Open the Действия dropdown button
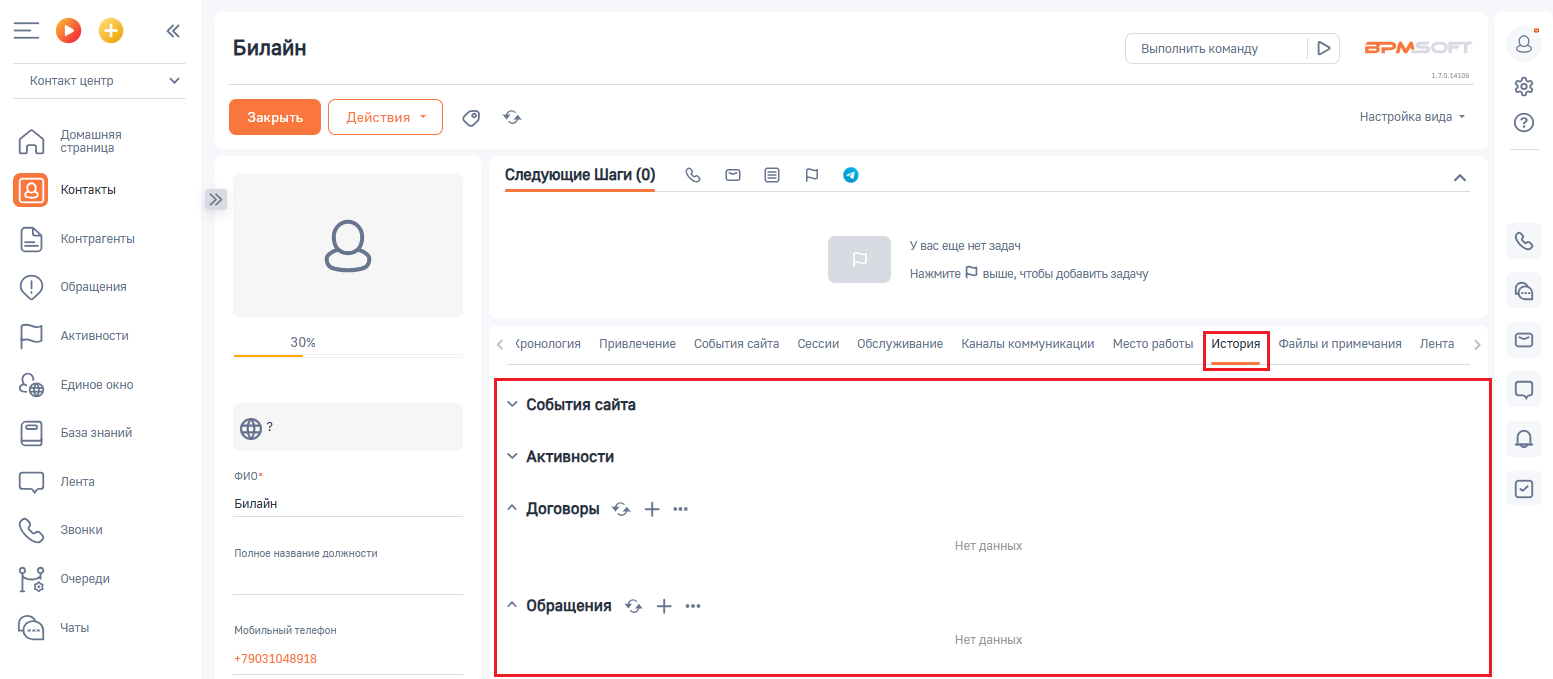Screen dimensions: 1553x679 coord(385,117)
